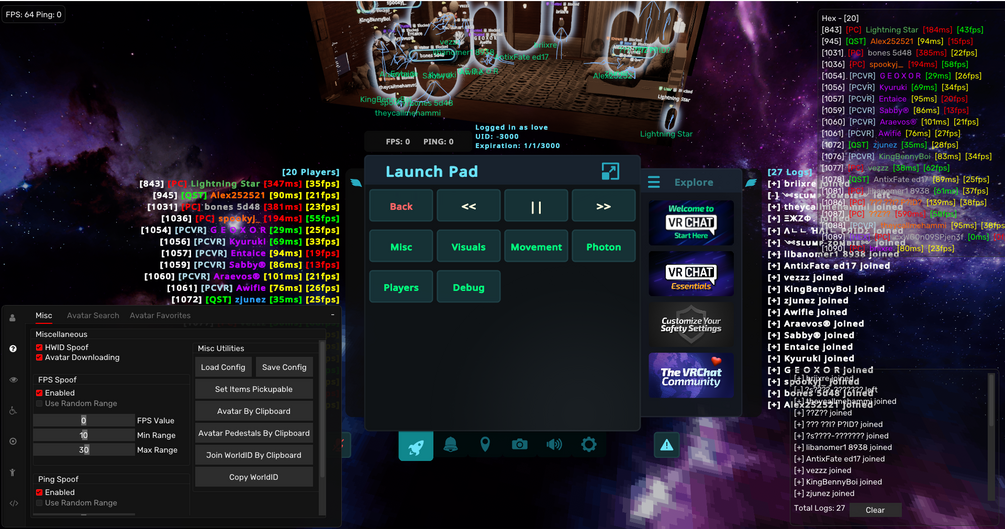Click Avatar By Clipboard button
1005x529 pixels.
(254, 411)
